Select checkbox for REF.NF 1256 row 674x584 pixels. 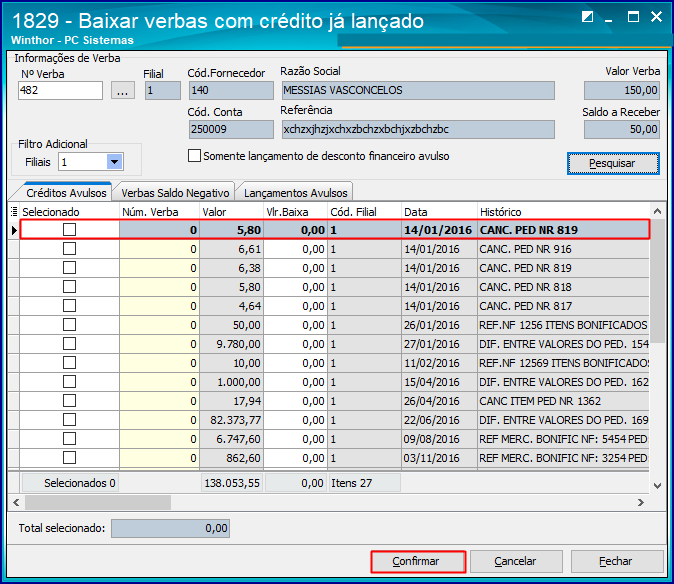click(69, 324)
